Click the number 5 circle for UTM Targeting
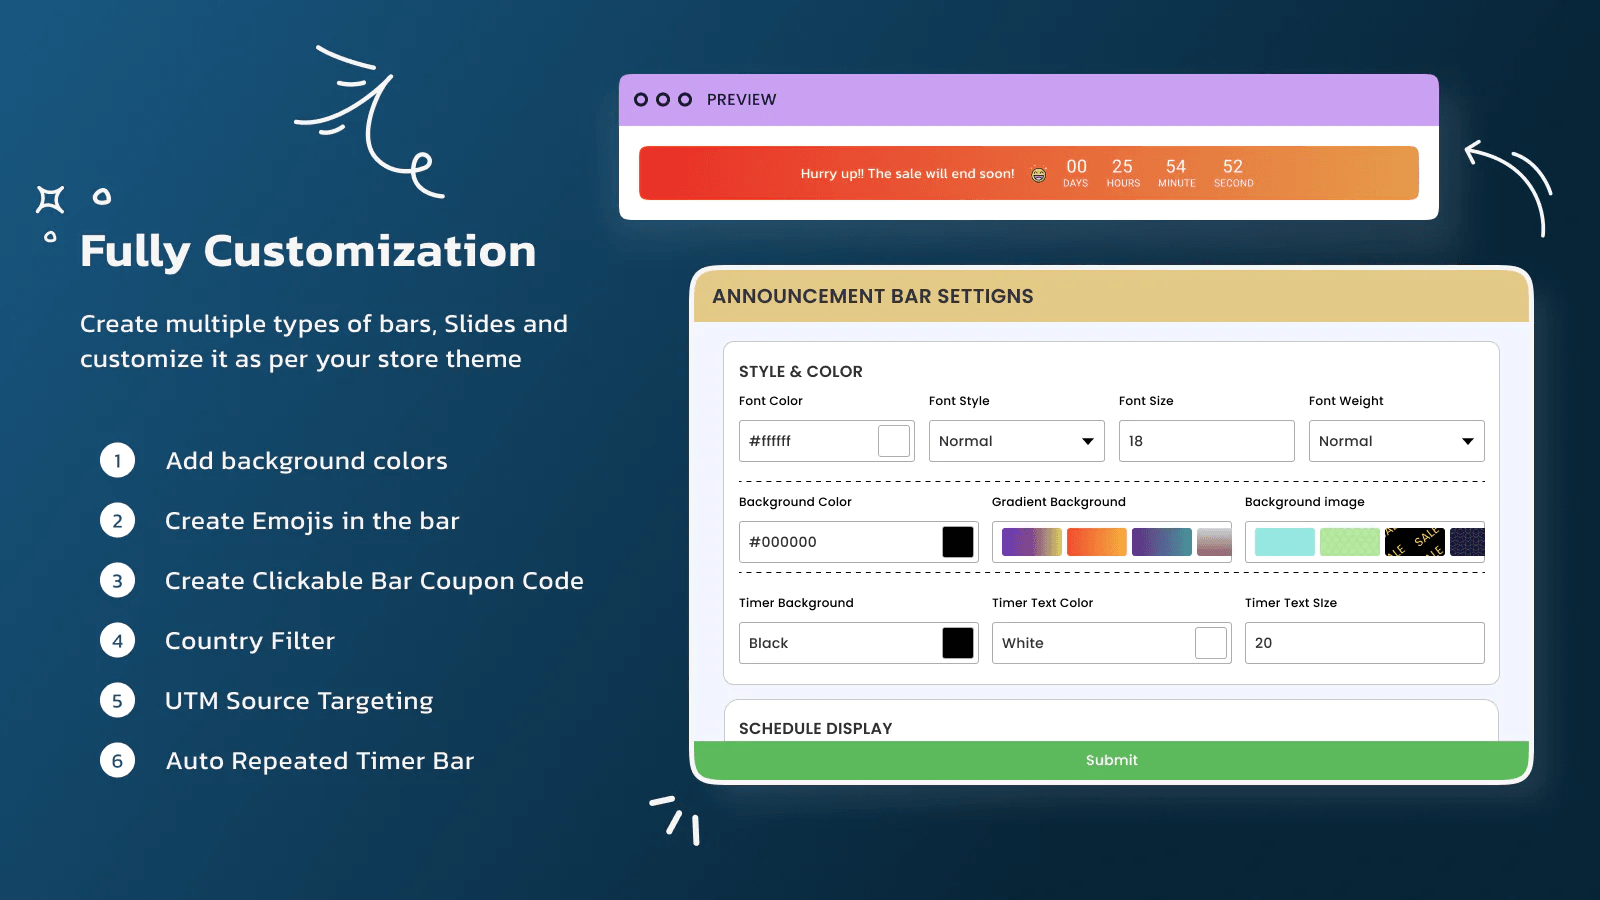This screenshot has height=900, width=1600. (117, 700)
